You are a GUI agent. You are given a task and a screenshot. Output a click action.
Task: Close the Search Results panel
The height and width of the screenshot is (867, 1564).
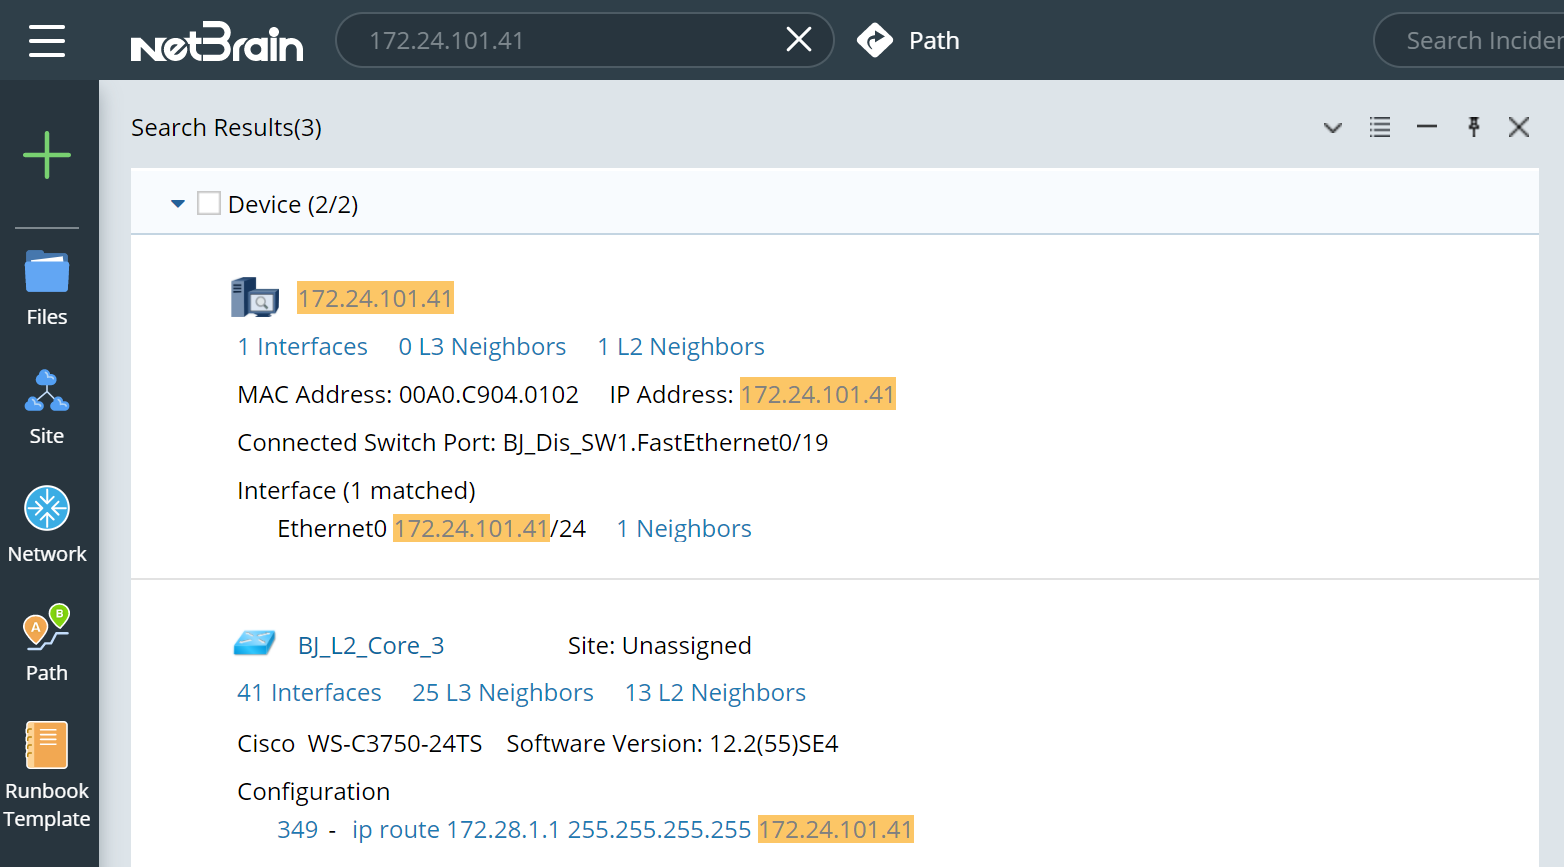click(1519, 127)
